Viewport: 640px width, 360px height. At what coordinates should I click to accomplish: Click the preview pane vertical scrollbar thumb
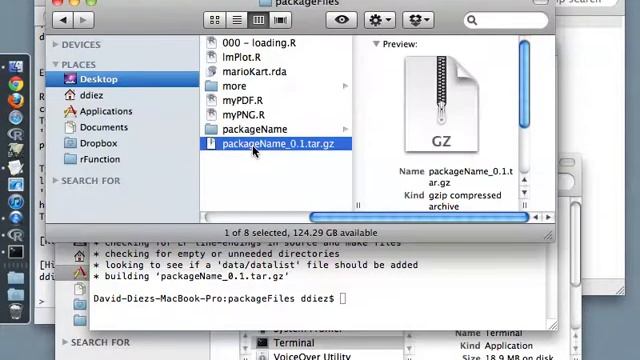524,84
